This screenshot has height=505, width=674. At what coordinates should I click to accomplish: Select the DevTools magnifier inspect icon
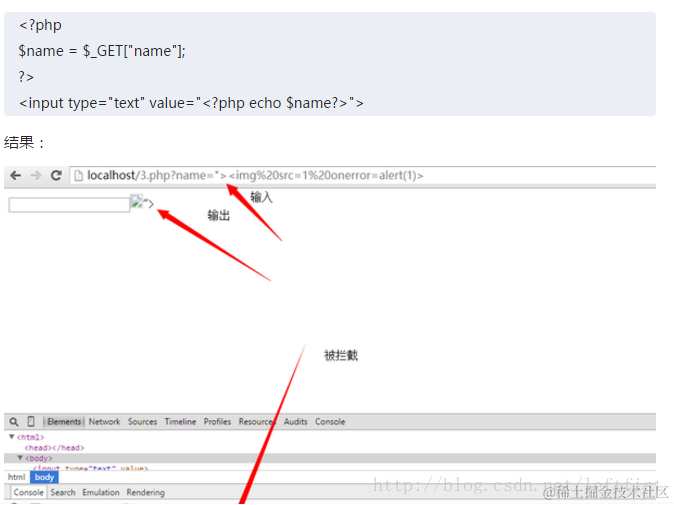14,422
